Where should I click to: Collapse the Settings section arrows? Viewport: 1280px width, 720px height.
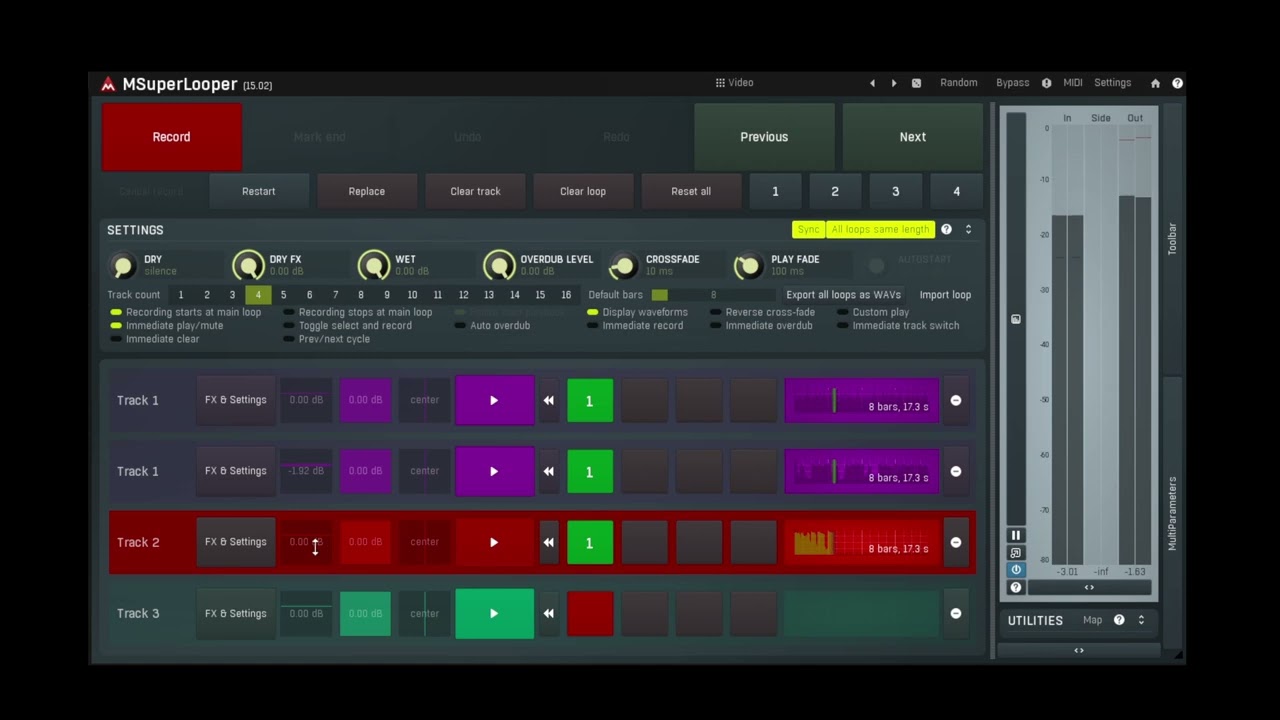point(968,230)
